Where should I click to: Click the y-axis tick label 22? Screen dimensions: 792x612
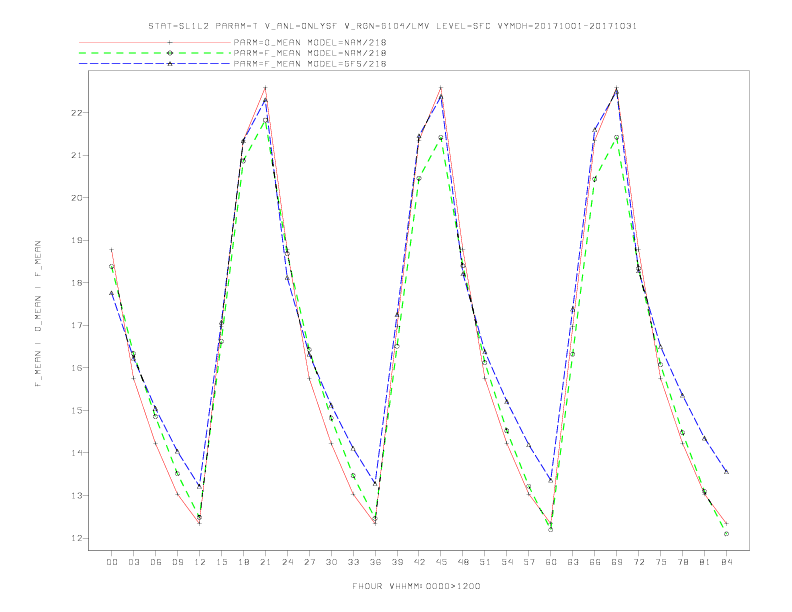click(x=77, y=113)
